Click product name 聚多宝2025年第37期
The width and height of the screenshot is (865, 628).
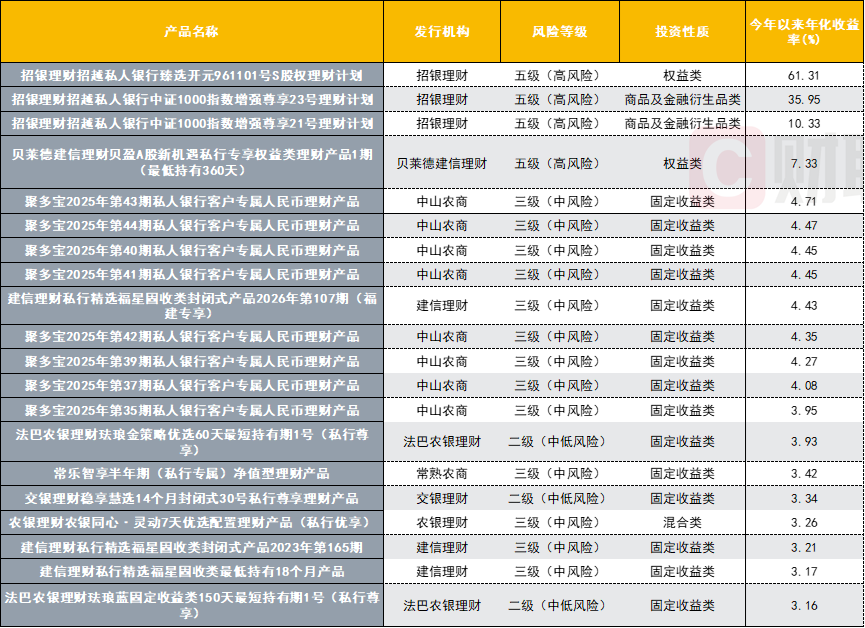pos(191,386)
